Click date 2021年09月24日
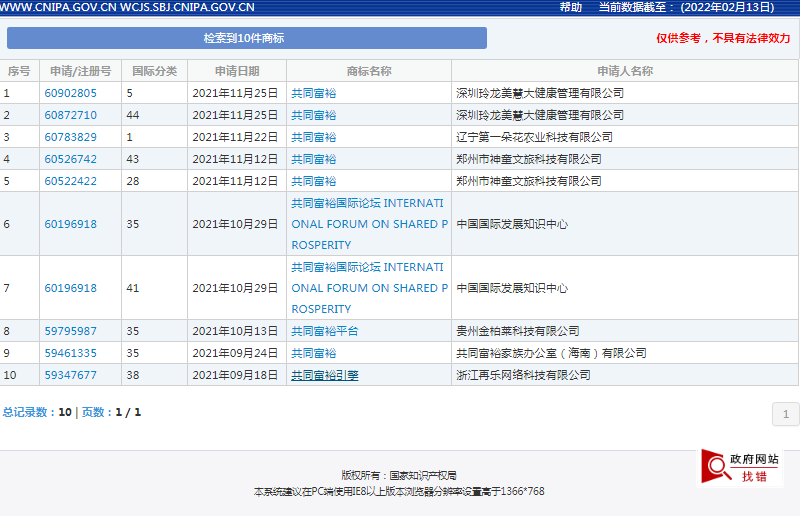 235,353
